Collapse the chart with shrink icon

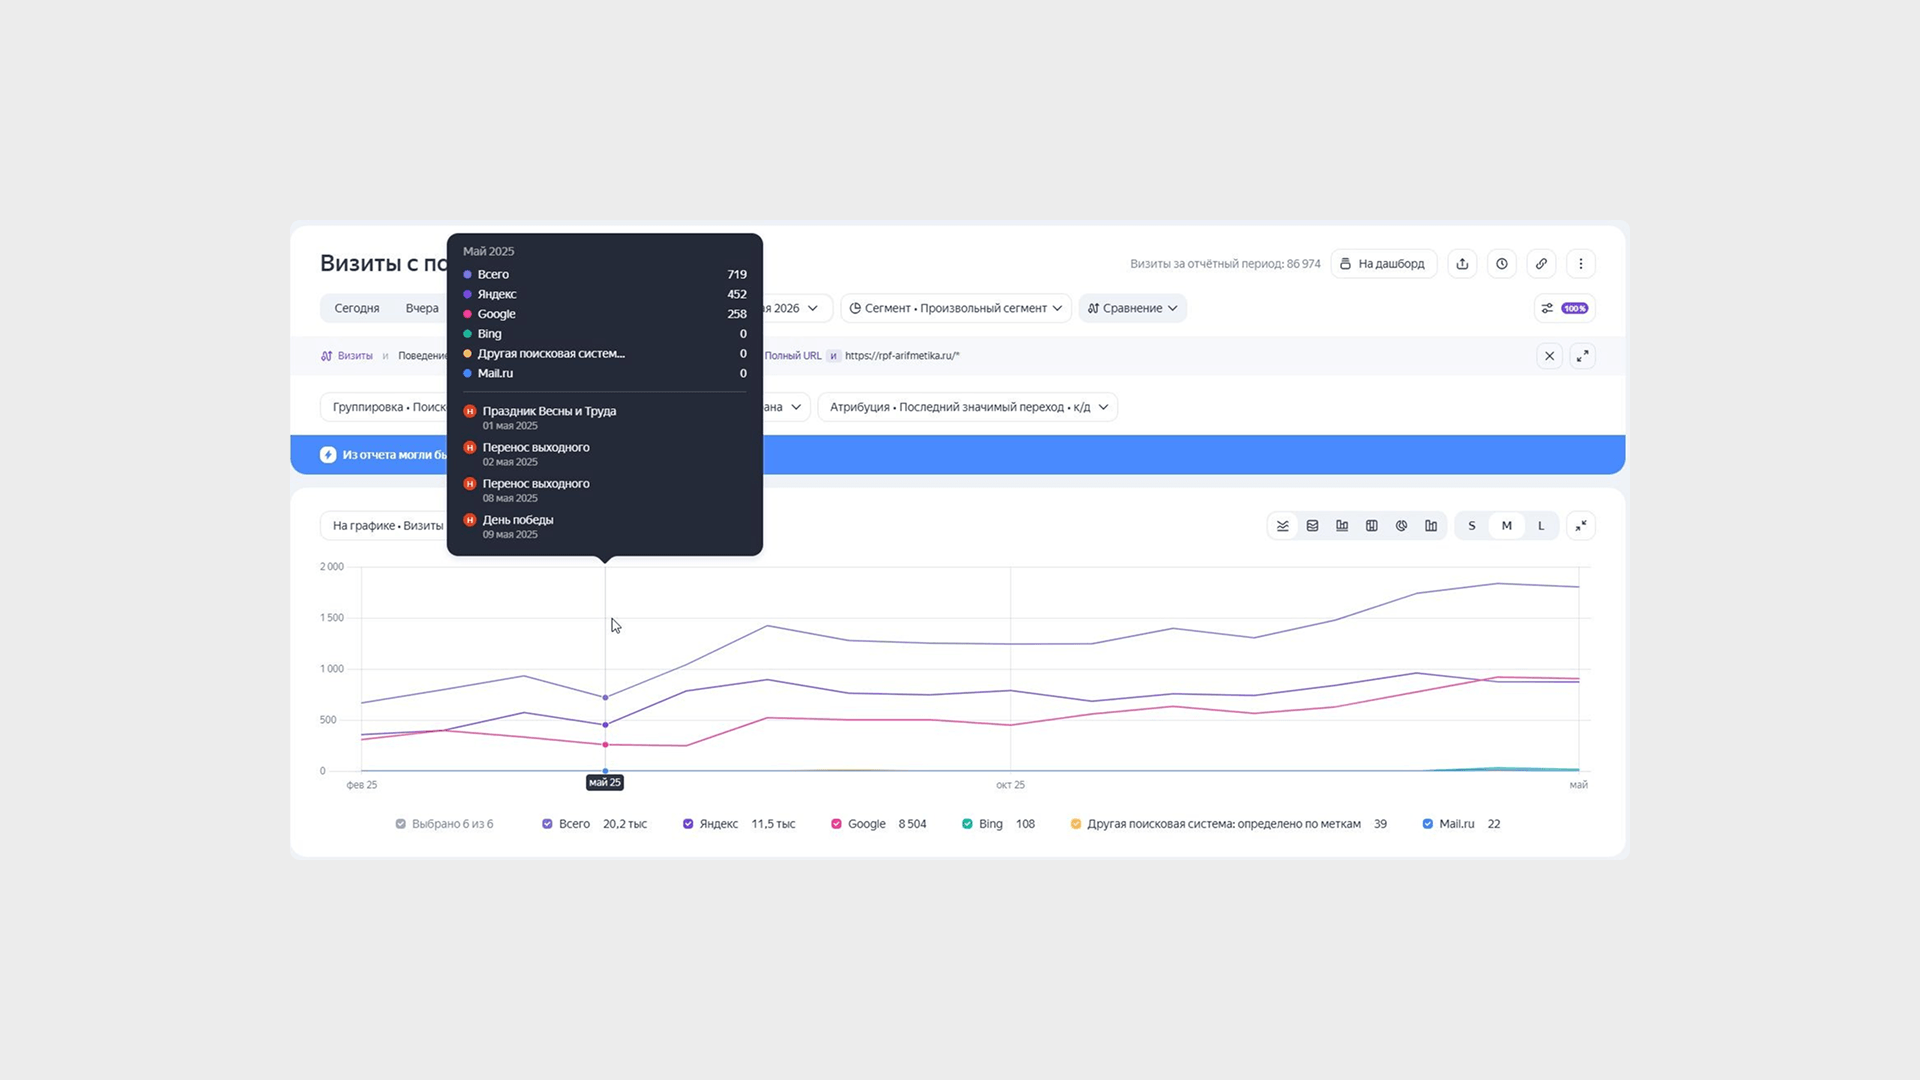tap(1581, 526)
